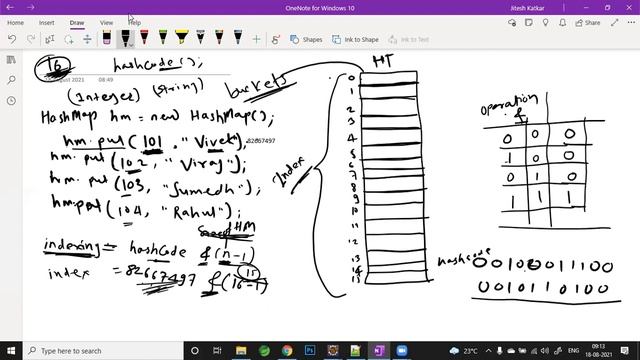
Task: Open the Sticky Notes feed icon
Action: click(529, 23)
